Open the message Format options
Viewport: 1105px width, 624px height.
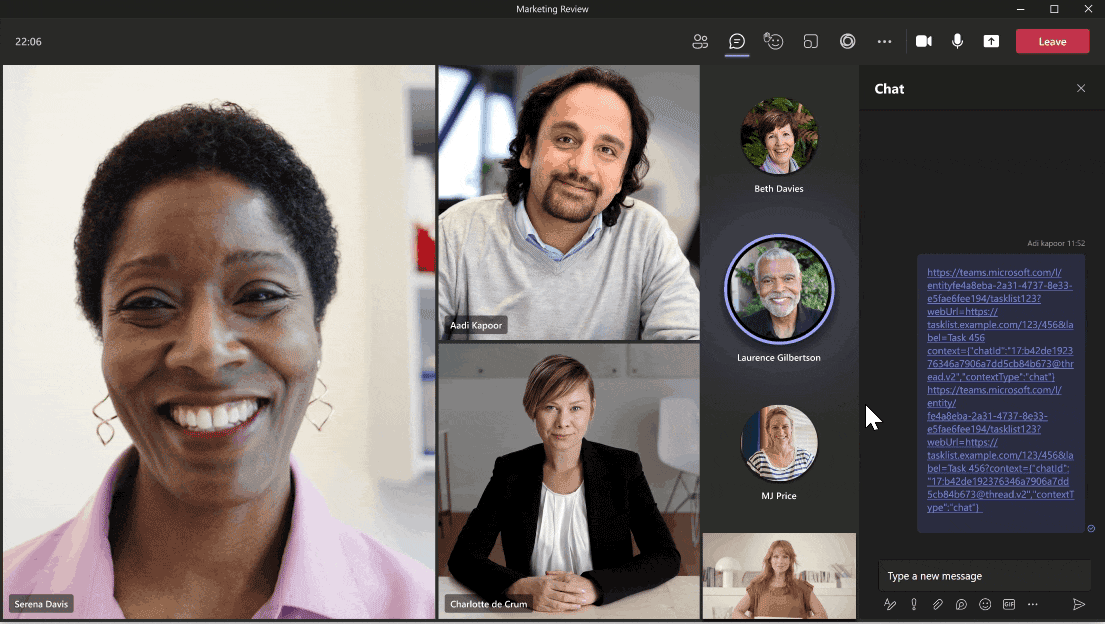pos(890,604)
